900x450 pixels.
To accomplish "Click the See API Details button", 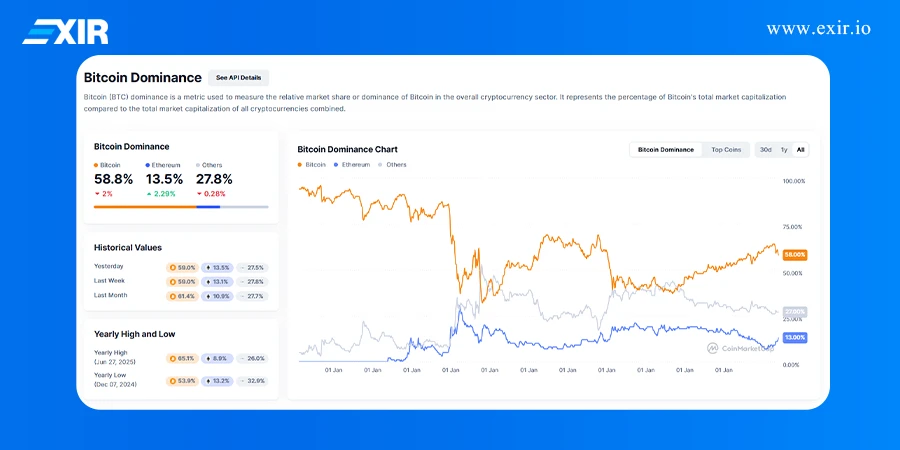I will pyautogui.click(x=238, y=77).
